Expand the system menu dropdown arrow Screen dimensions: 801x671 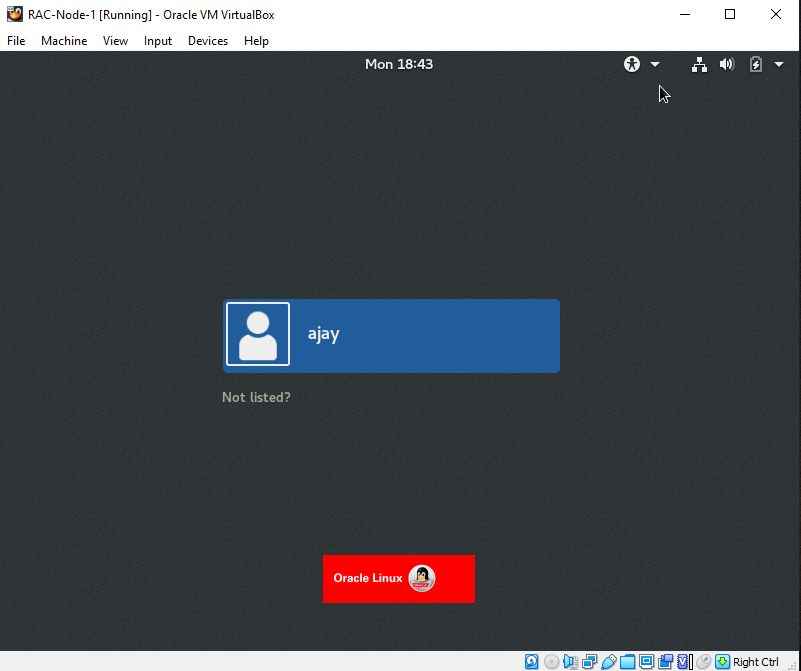(779, 64)
